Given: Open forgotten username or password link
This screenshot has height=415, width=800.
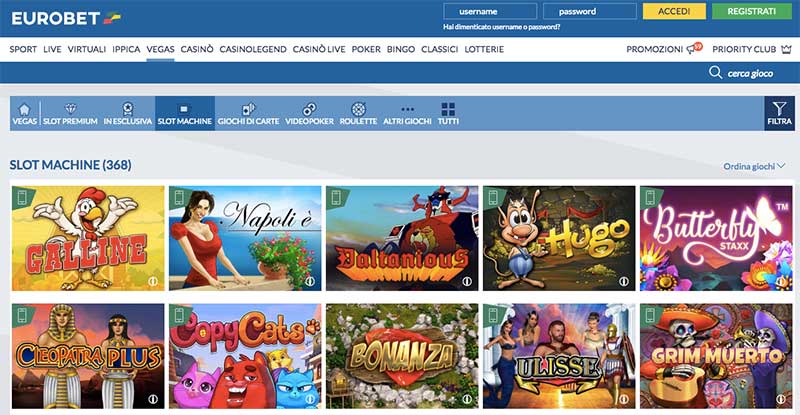Looking at the screenshot, I should coord(501,27).
